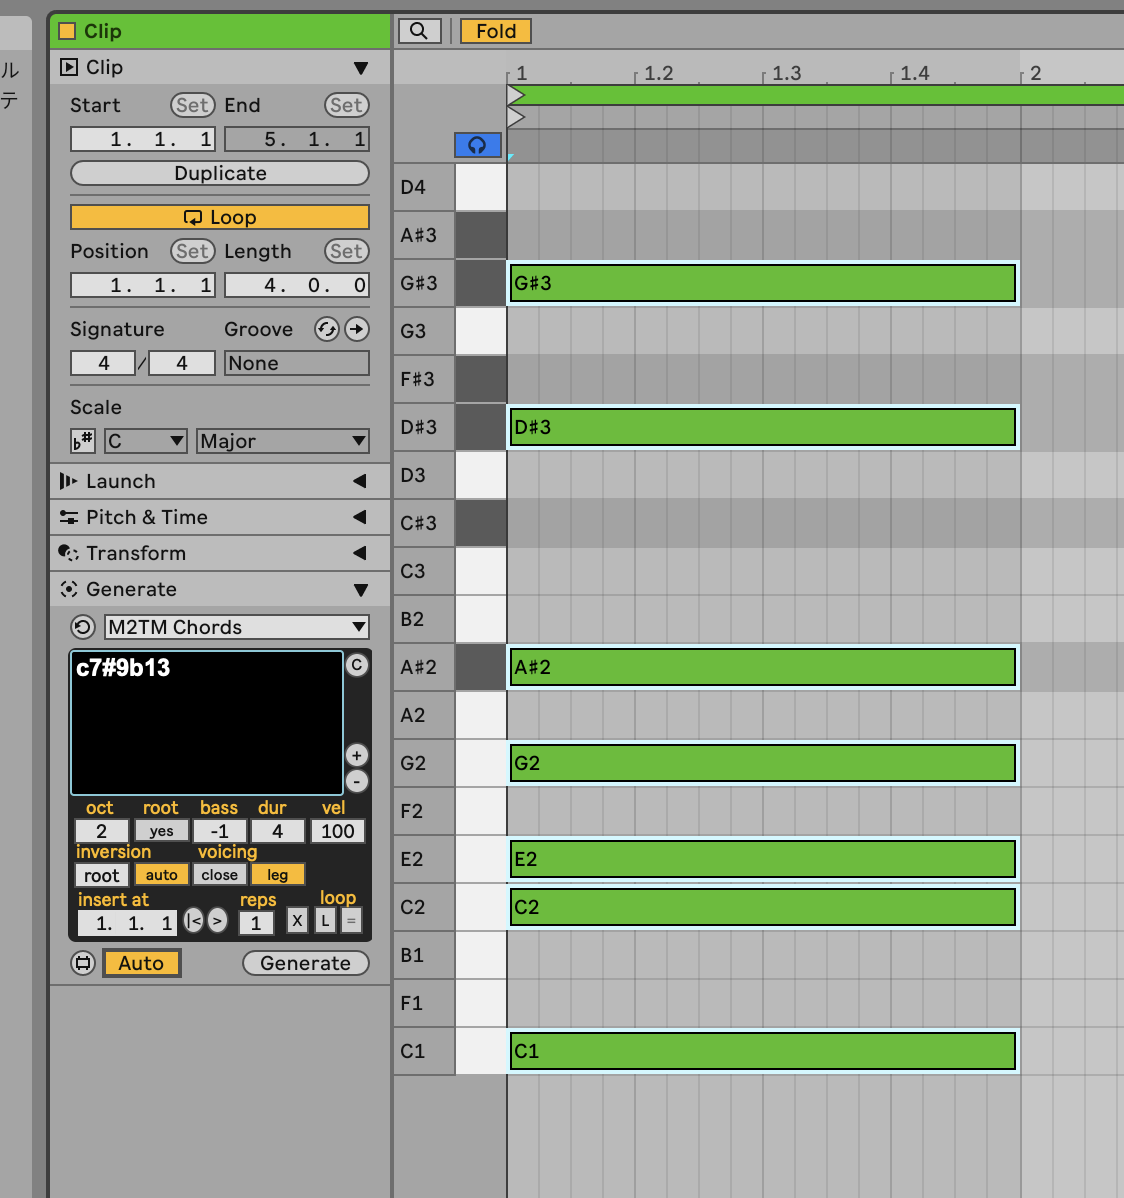The image size is (1124, 1198).
Task: Open the Major scale type dropdown
Action: point(283,441)
